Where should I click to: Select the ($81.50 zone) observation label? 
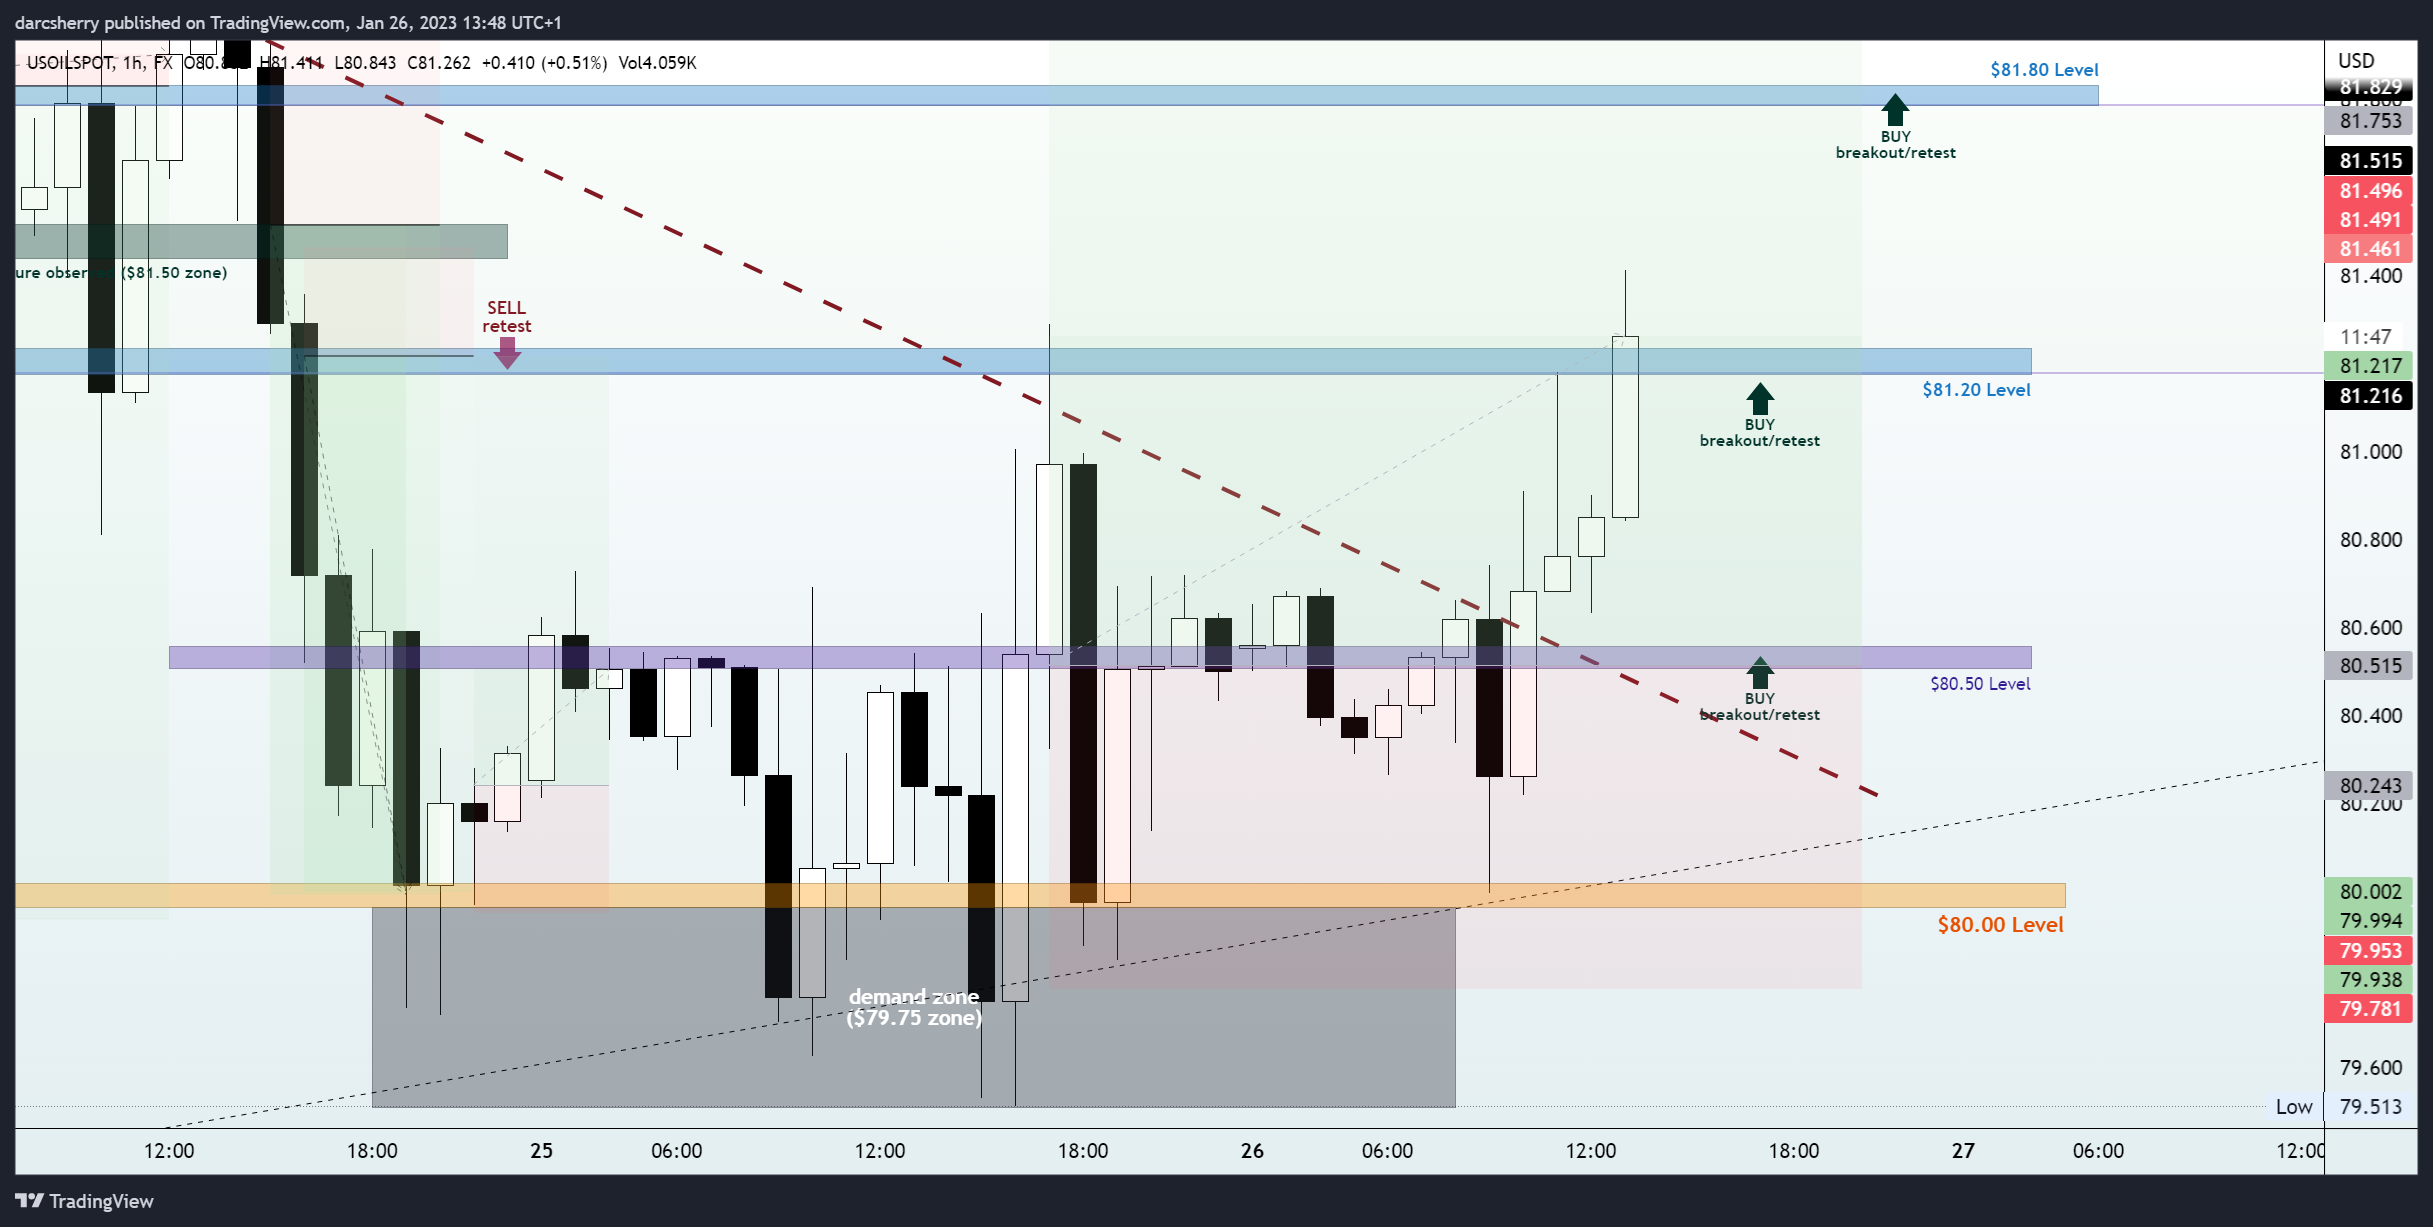click(121, 272)
